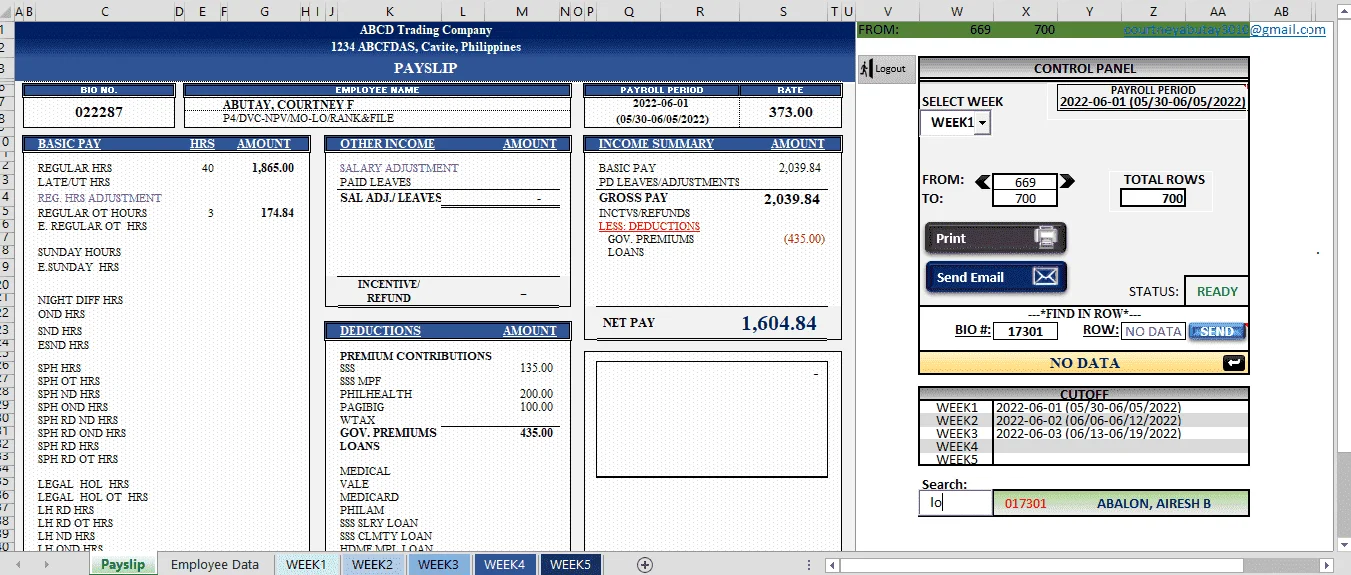Click the left arrow beside the FROM field

point(982,182)
